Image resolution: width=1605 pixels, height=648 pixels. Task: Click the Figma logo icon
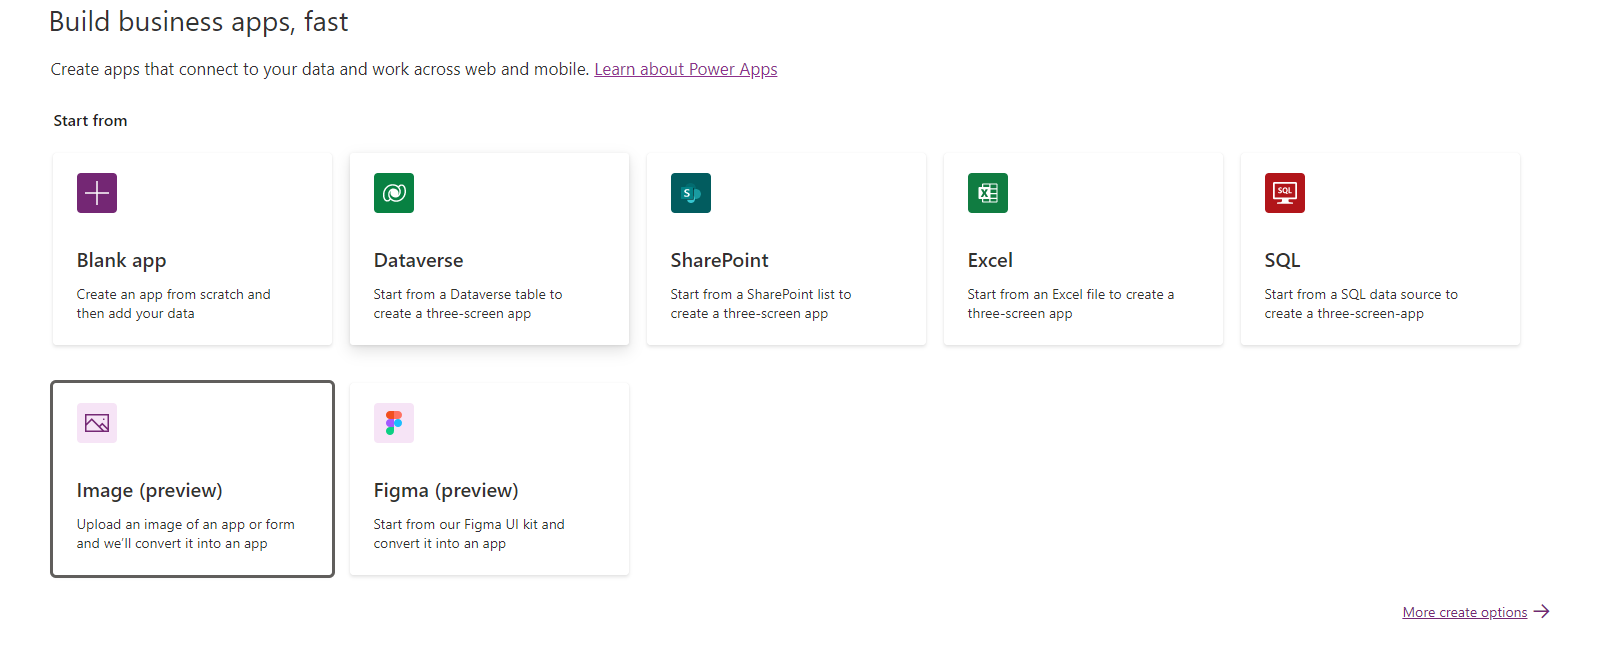394,423
